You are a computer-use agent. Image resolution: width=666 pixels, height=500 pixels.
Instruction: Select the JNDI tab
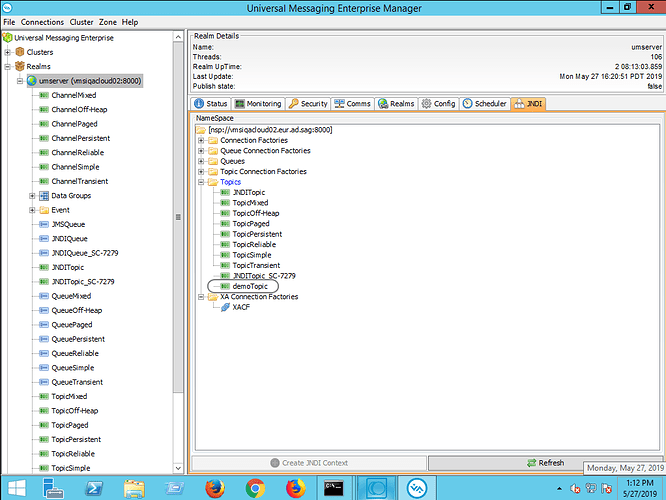click(528, 104)
